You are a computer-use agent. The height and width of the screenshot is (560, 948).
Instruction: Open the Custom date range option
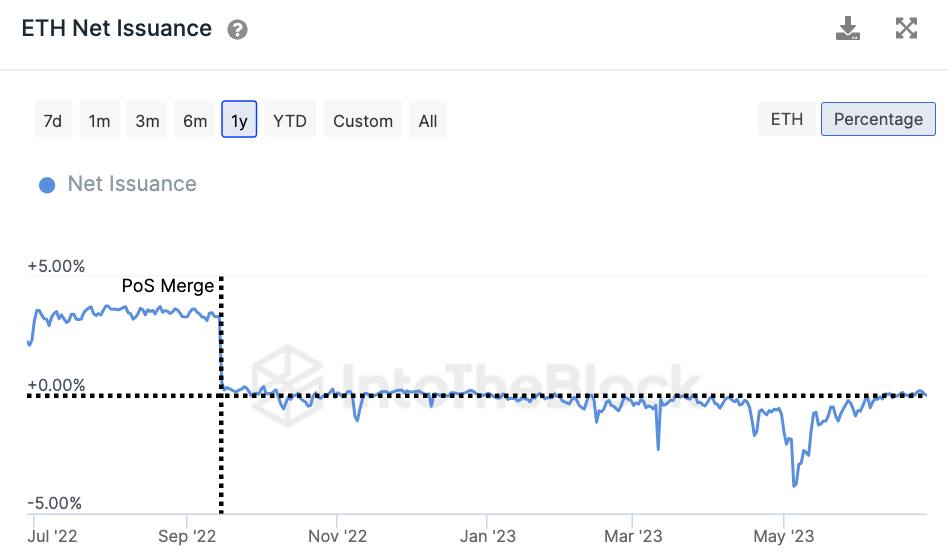click(x=363, y=120)
